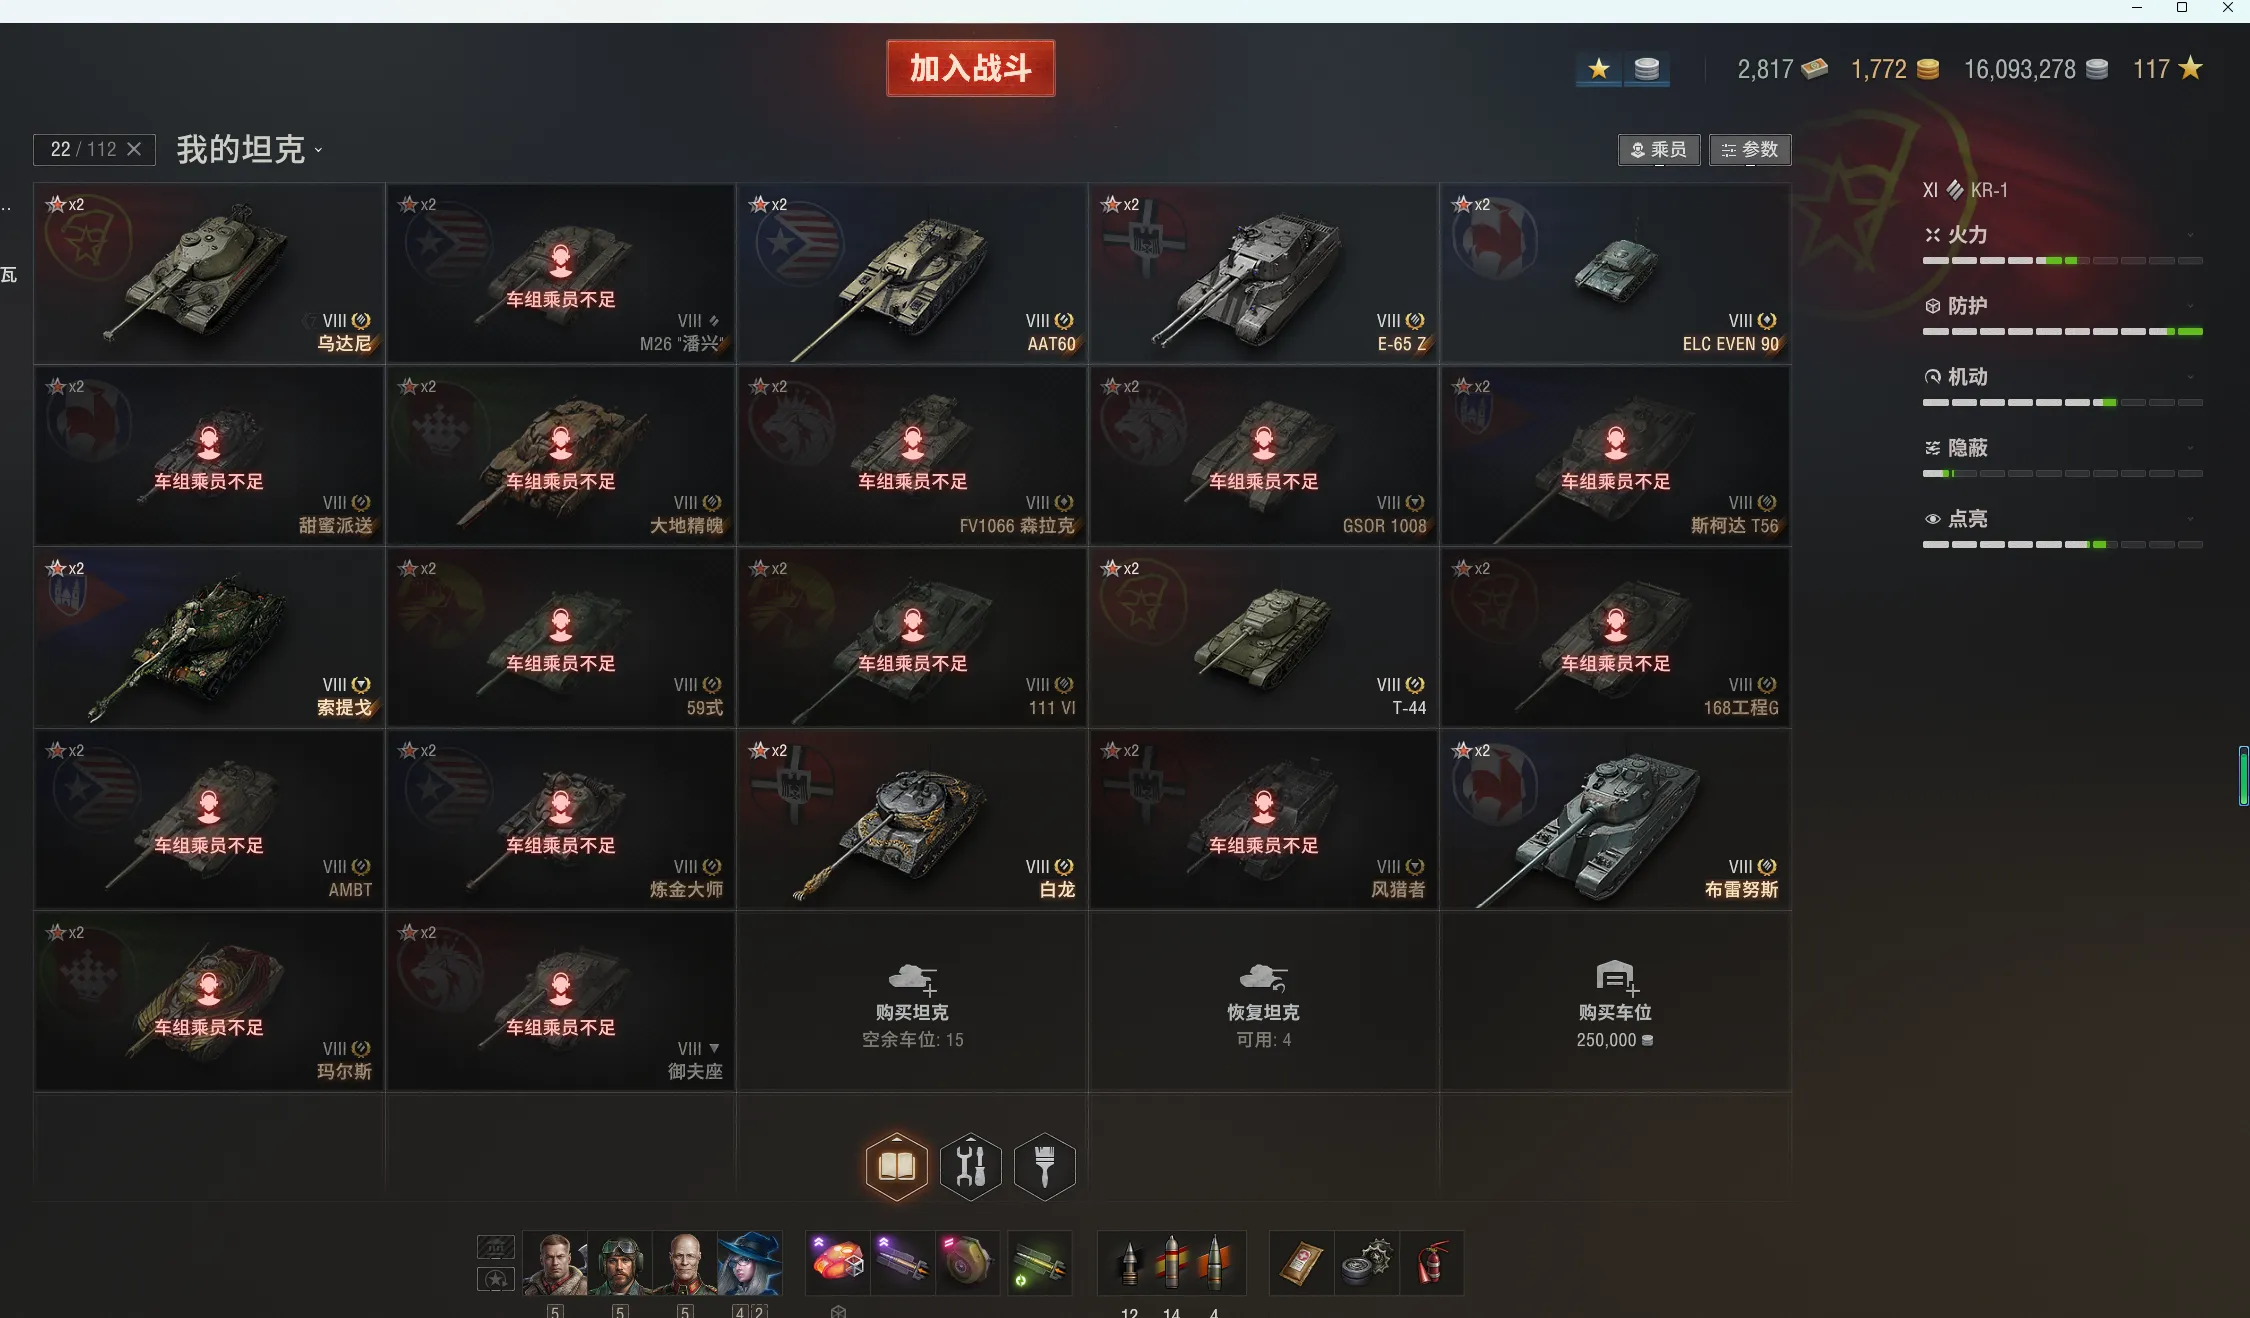This screenshot has height=1318, width=2250.
Task: Toggle the 参数 parameters view button
Action: 1750,150
